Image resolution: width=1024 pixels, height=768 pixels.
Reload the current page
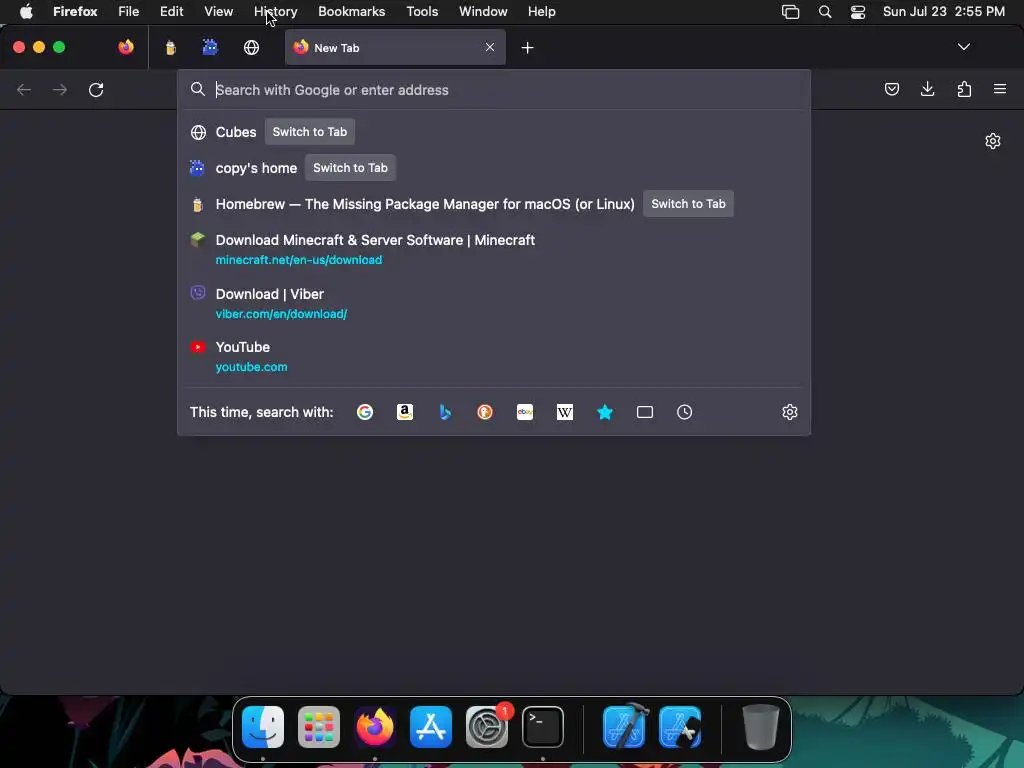click(96, 89)
